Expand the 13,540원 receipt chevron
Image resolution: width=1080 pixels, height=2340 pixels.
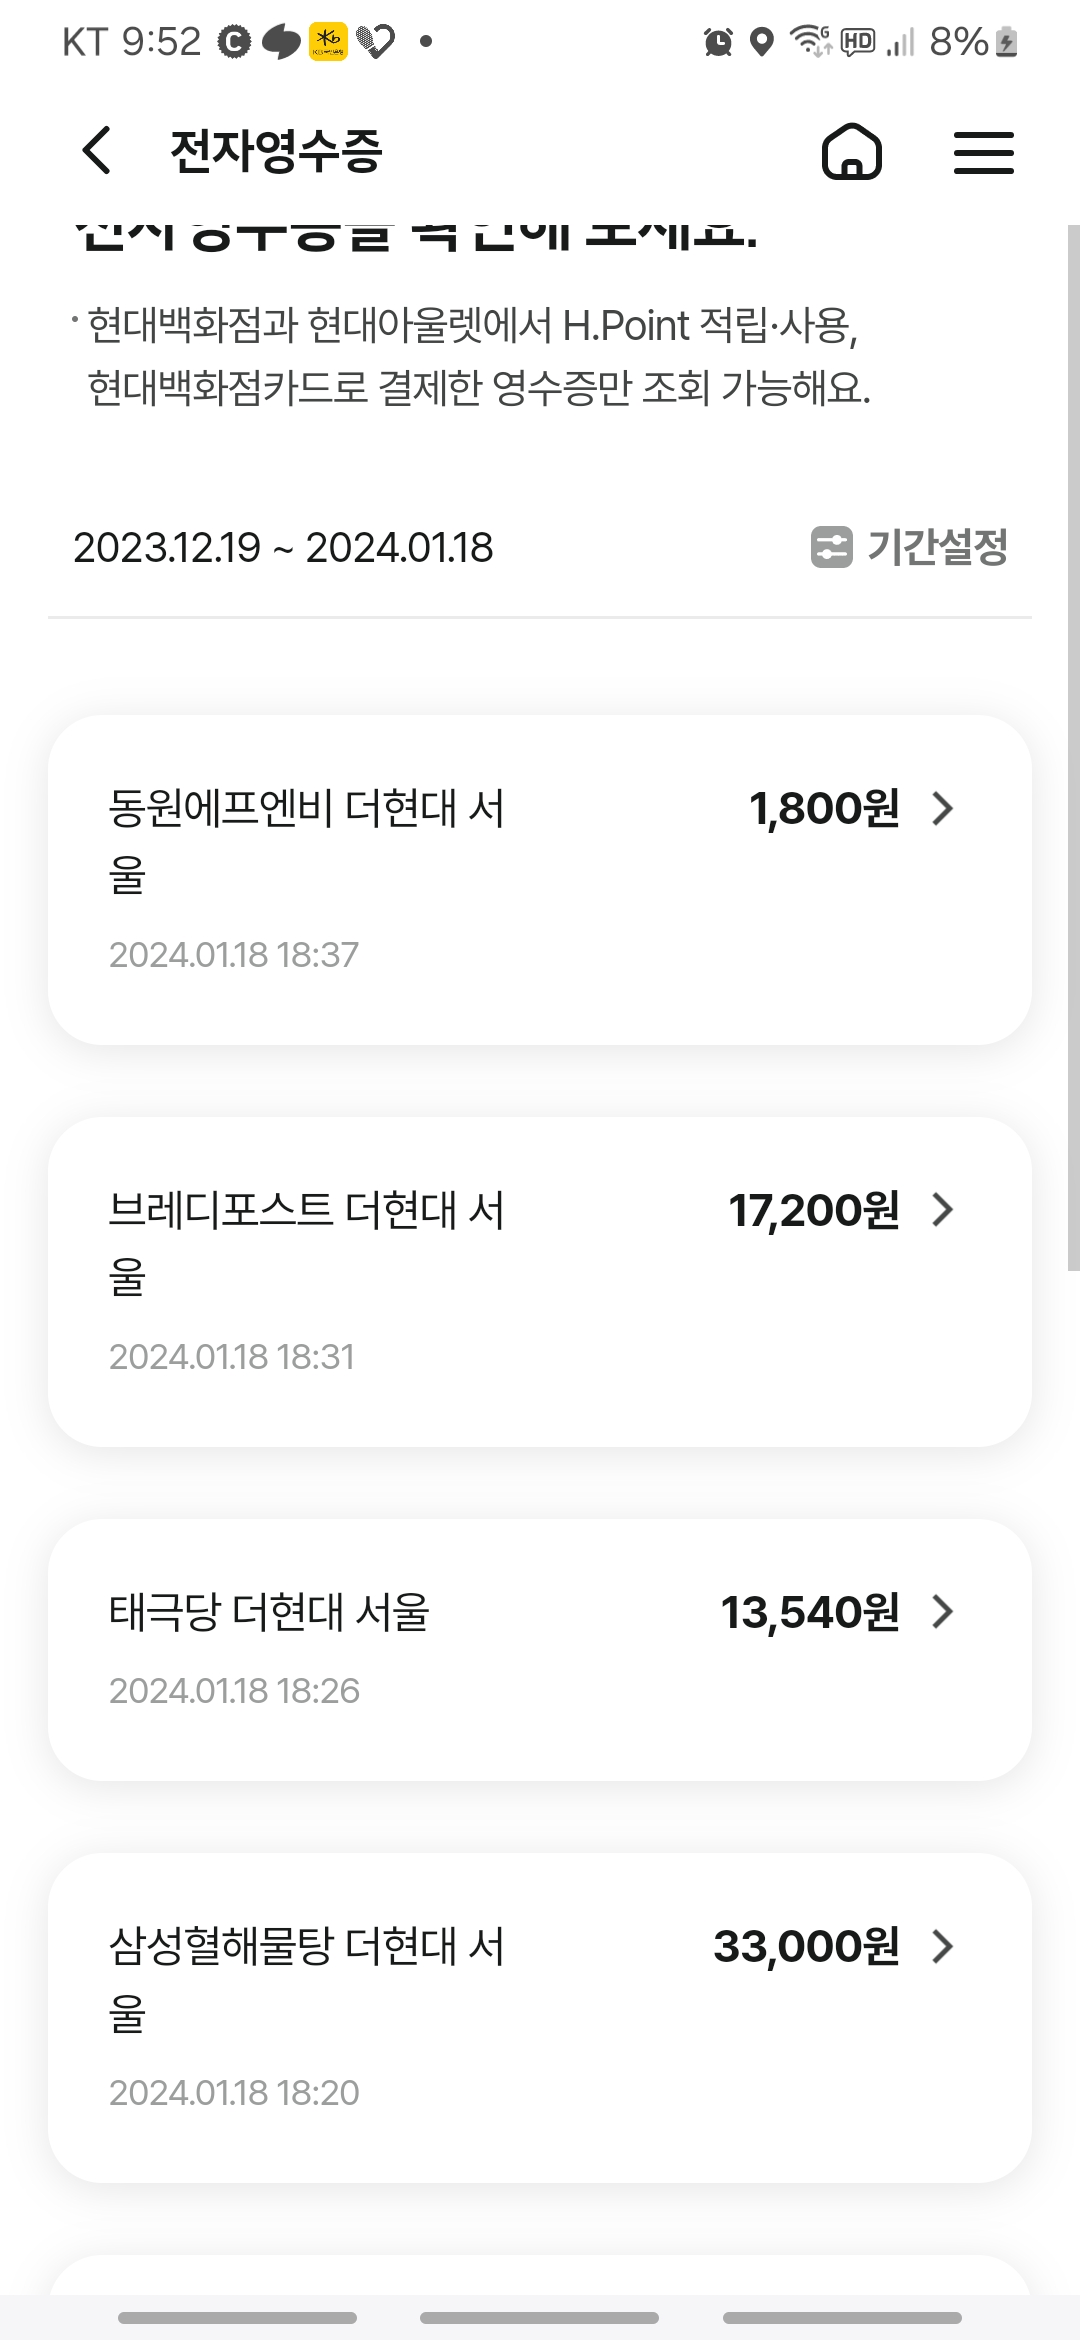pos(942,1612)
